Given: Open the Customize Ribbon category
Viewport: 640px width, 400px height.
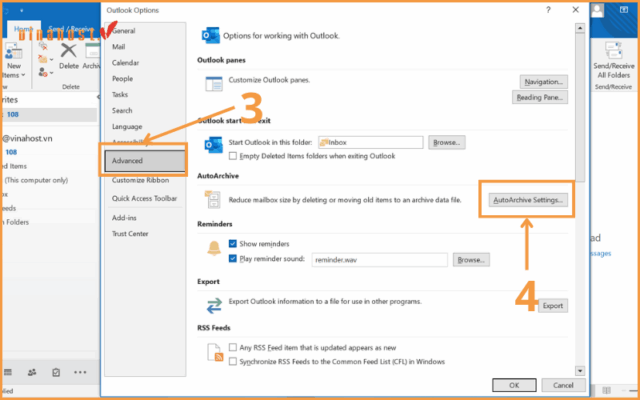Looking at the screenshot, I should pyautogui.click(x=141, y=178).
